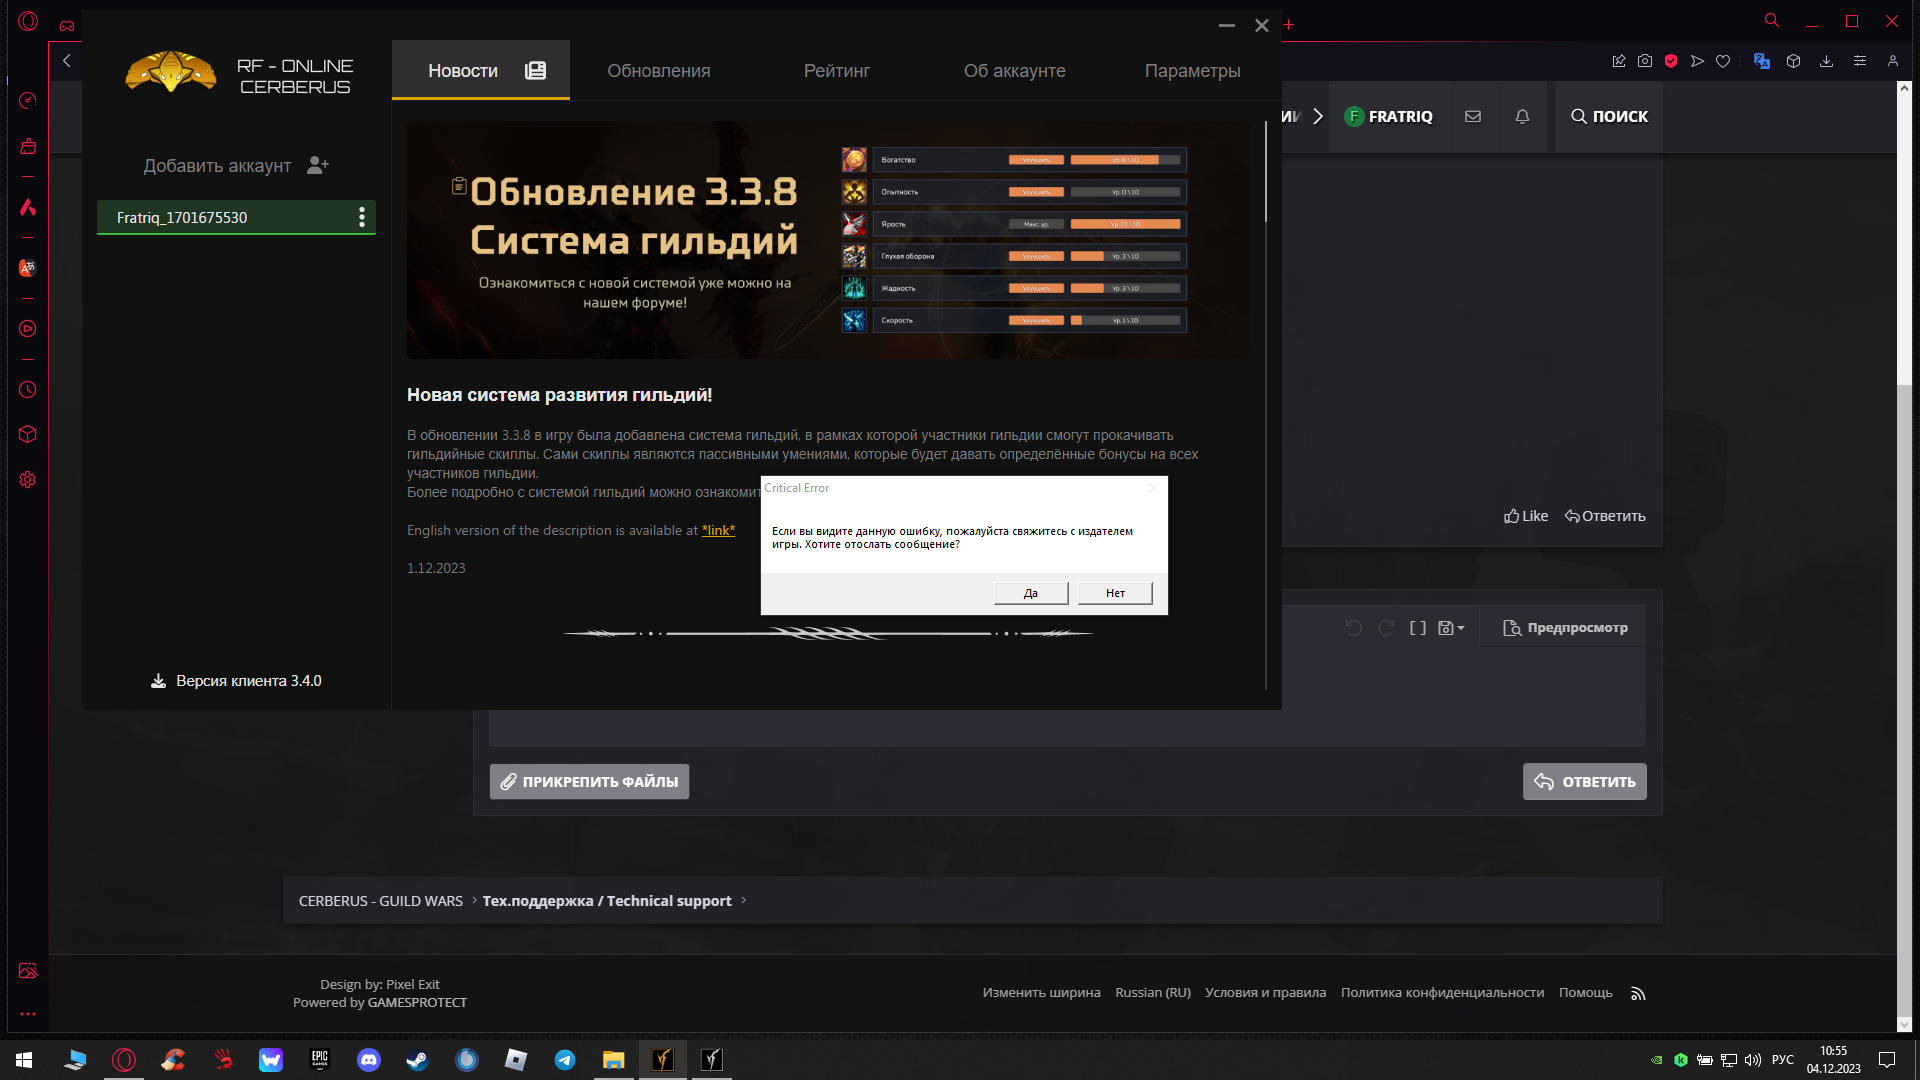Open the forum ПОИСК search
This screenshot has height=1080, width=1920.
coord(1609,117)
